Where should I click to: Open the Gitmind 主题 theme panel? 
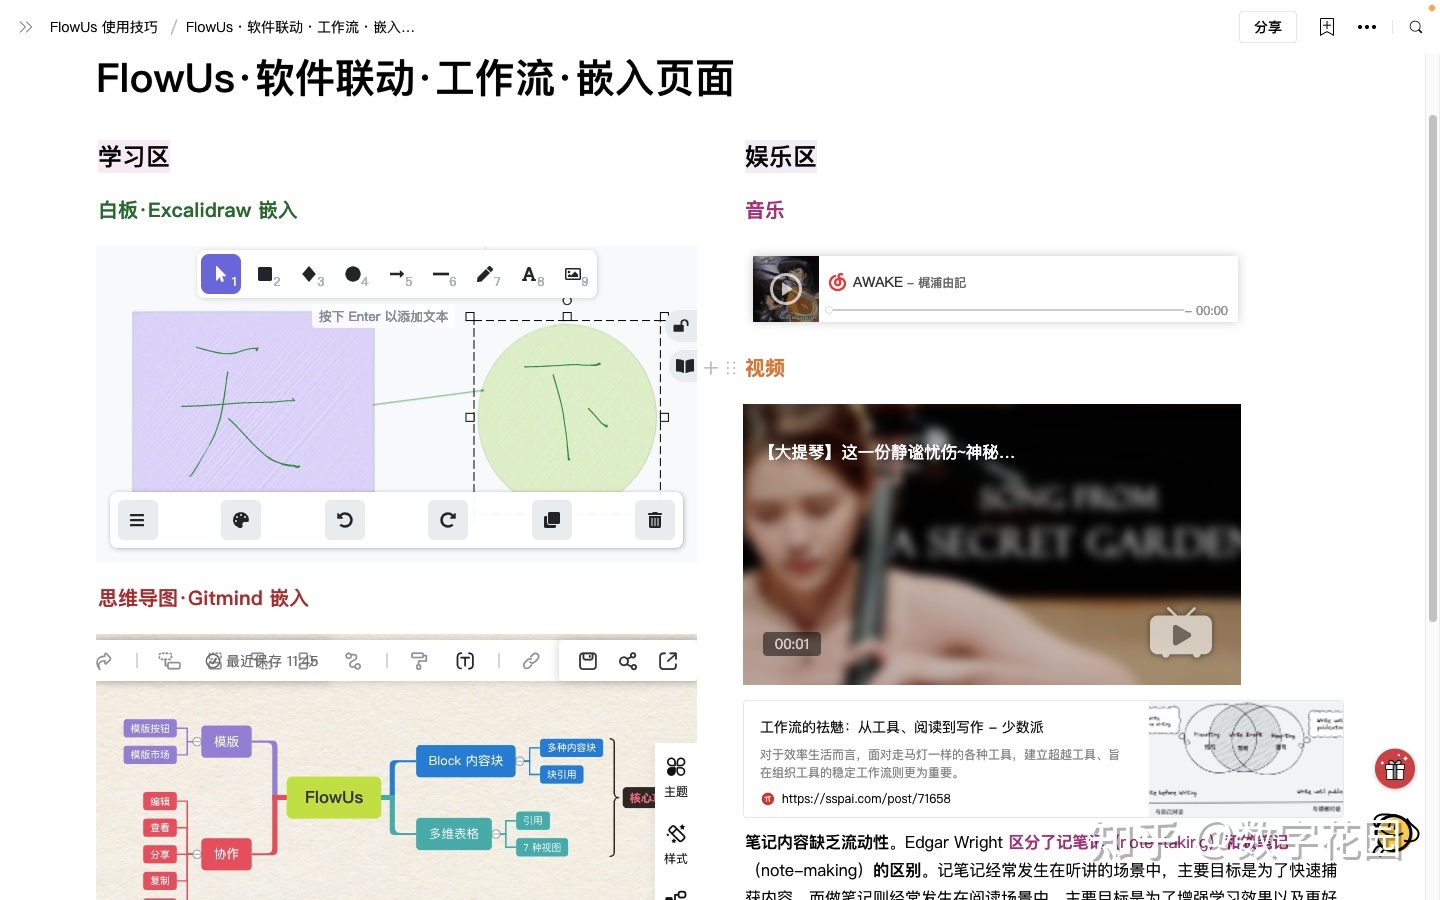point(676,776)
